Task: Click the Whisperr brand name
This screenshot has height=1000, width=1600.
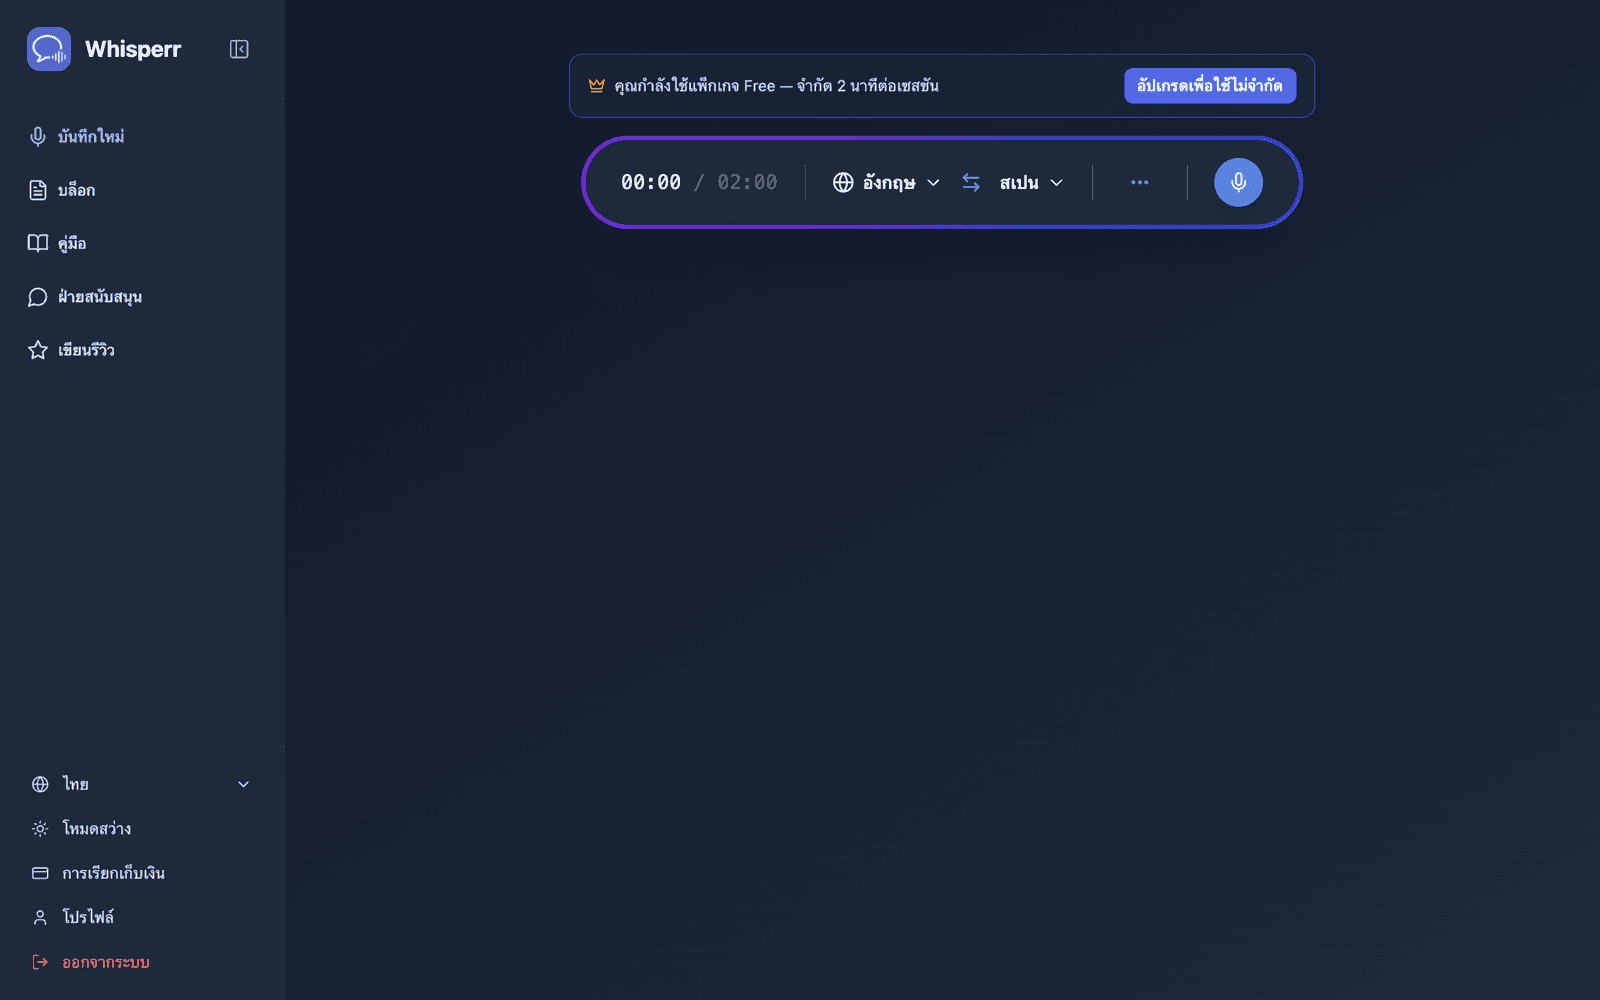Action: [133, 50]
